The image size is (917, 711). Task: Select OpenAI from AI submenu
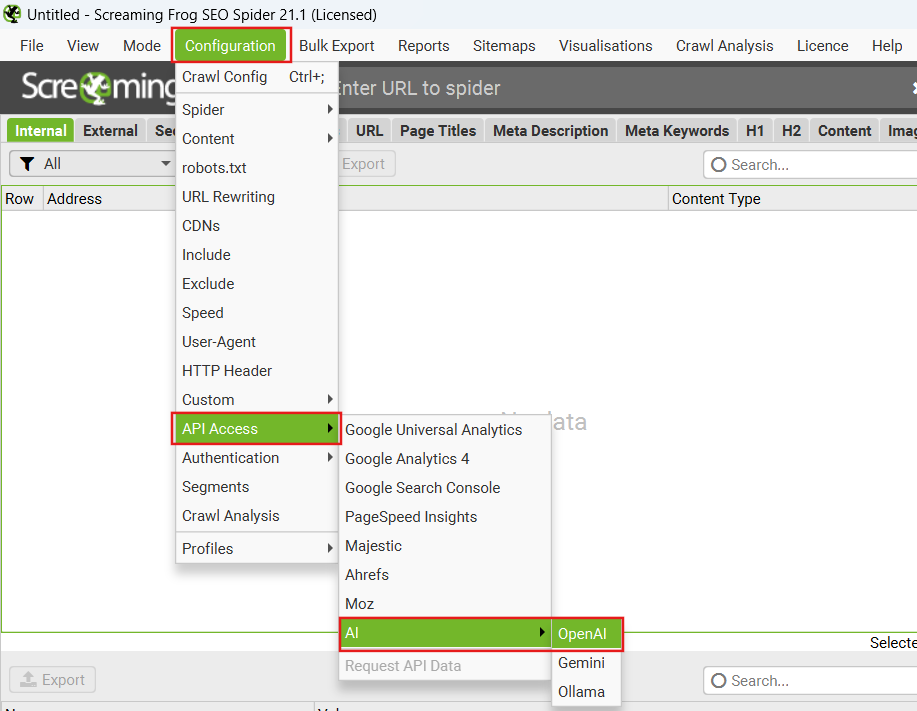(x=587, y=634)
